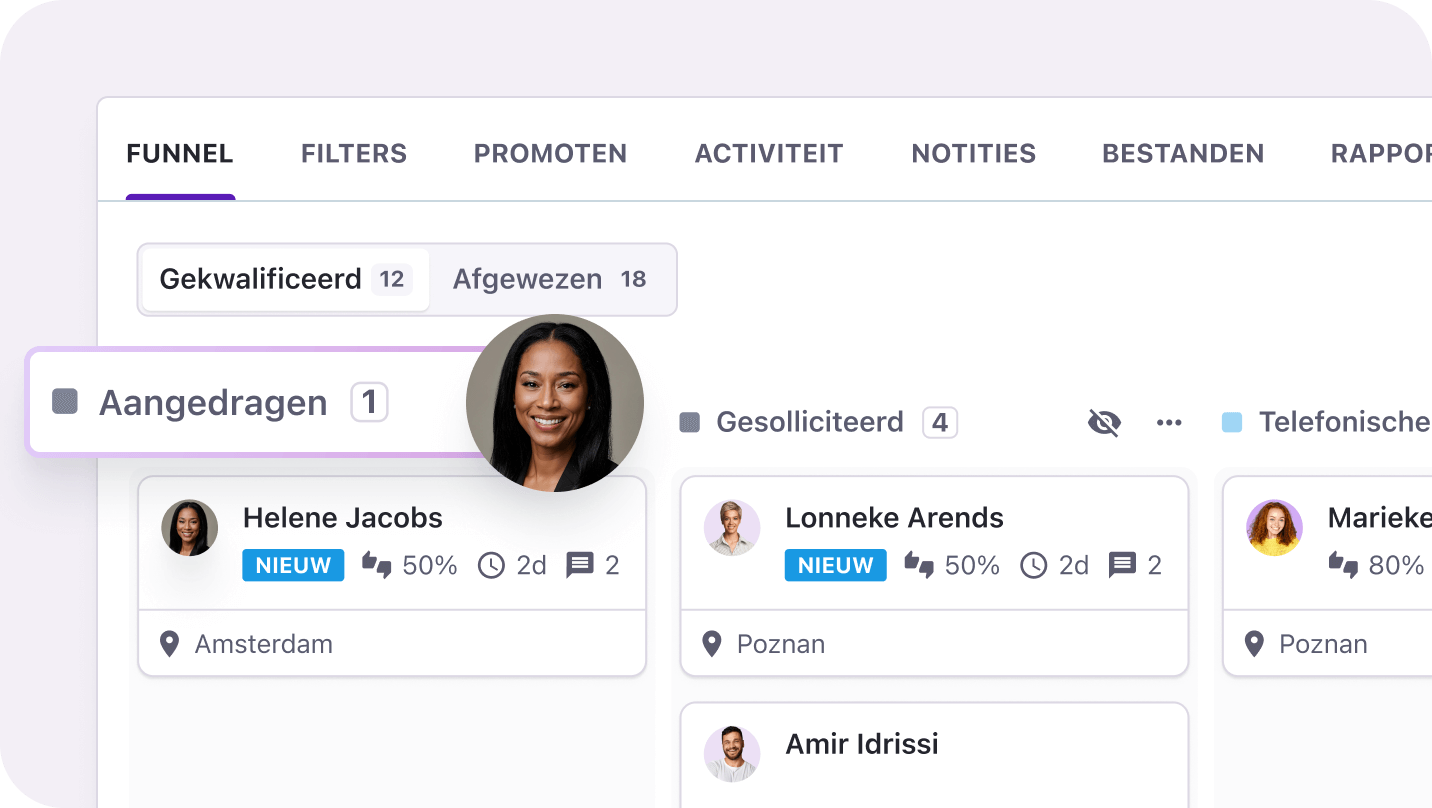Screen dimensions: 1432x808
Task: Expand the Telefonische column header
Action: 1344,422
